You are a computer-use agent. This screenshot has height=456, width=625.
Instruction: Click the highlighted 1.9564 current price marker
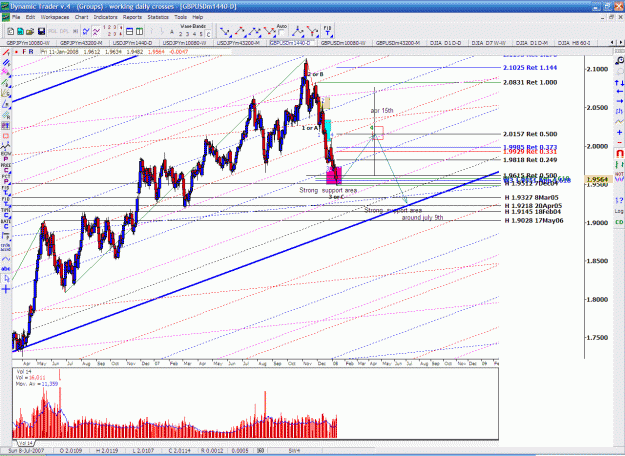pyautogui.click(x=597, y=179)
